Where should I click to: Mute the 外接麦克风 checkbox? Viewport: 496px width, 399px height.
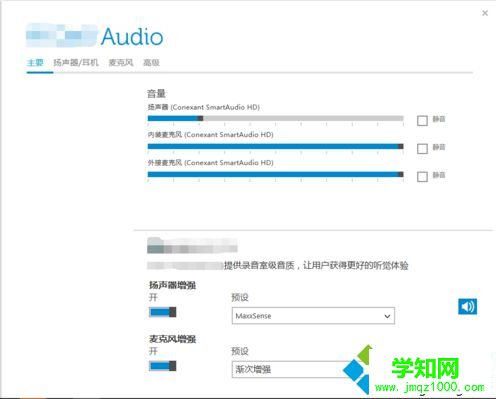[x=422, y=176]
